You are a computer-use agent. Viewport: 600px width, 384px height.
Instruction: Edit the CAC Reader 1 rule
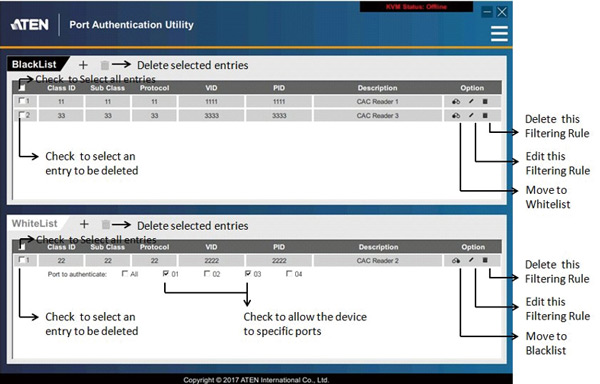click(471, 101)
